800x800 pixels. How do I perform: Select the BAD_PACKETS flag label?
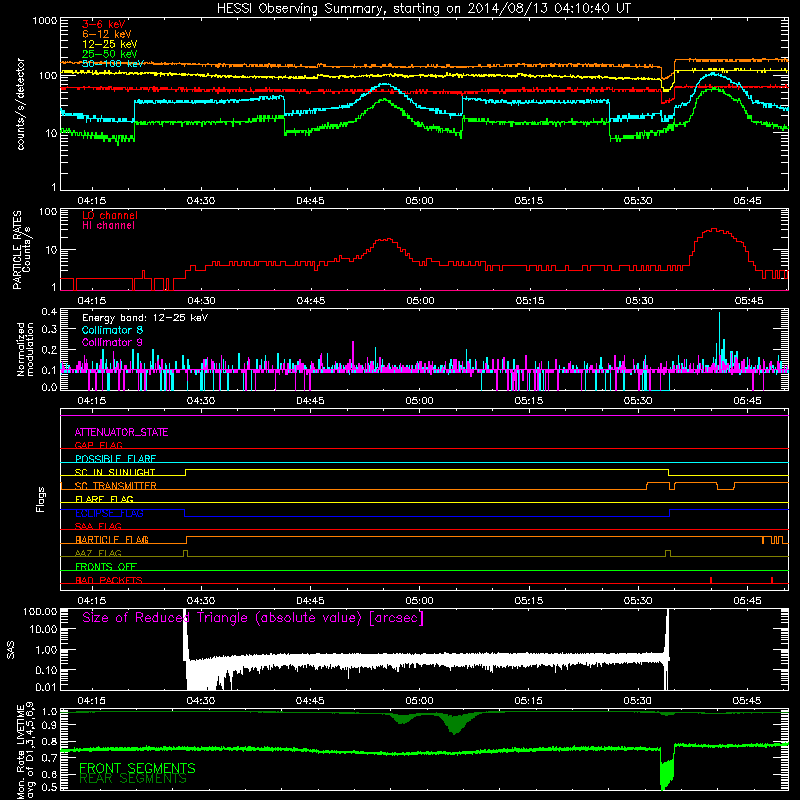109,580
